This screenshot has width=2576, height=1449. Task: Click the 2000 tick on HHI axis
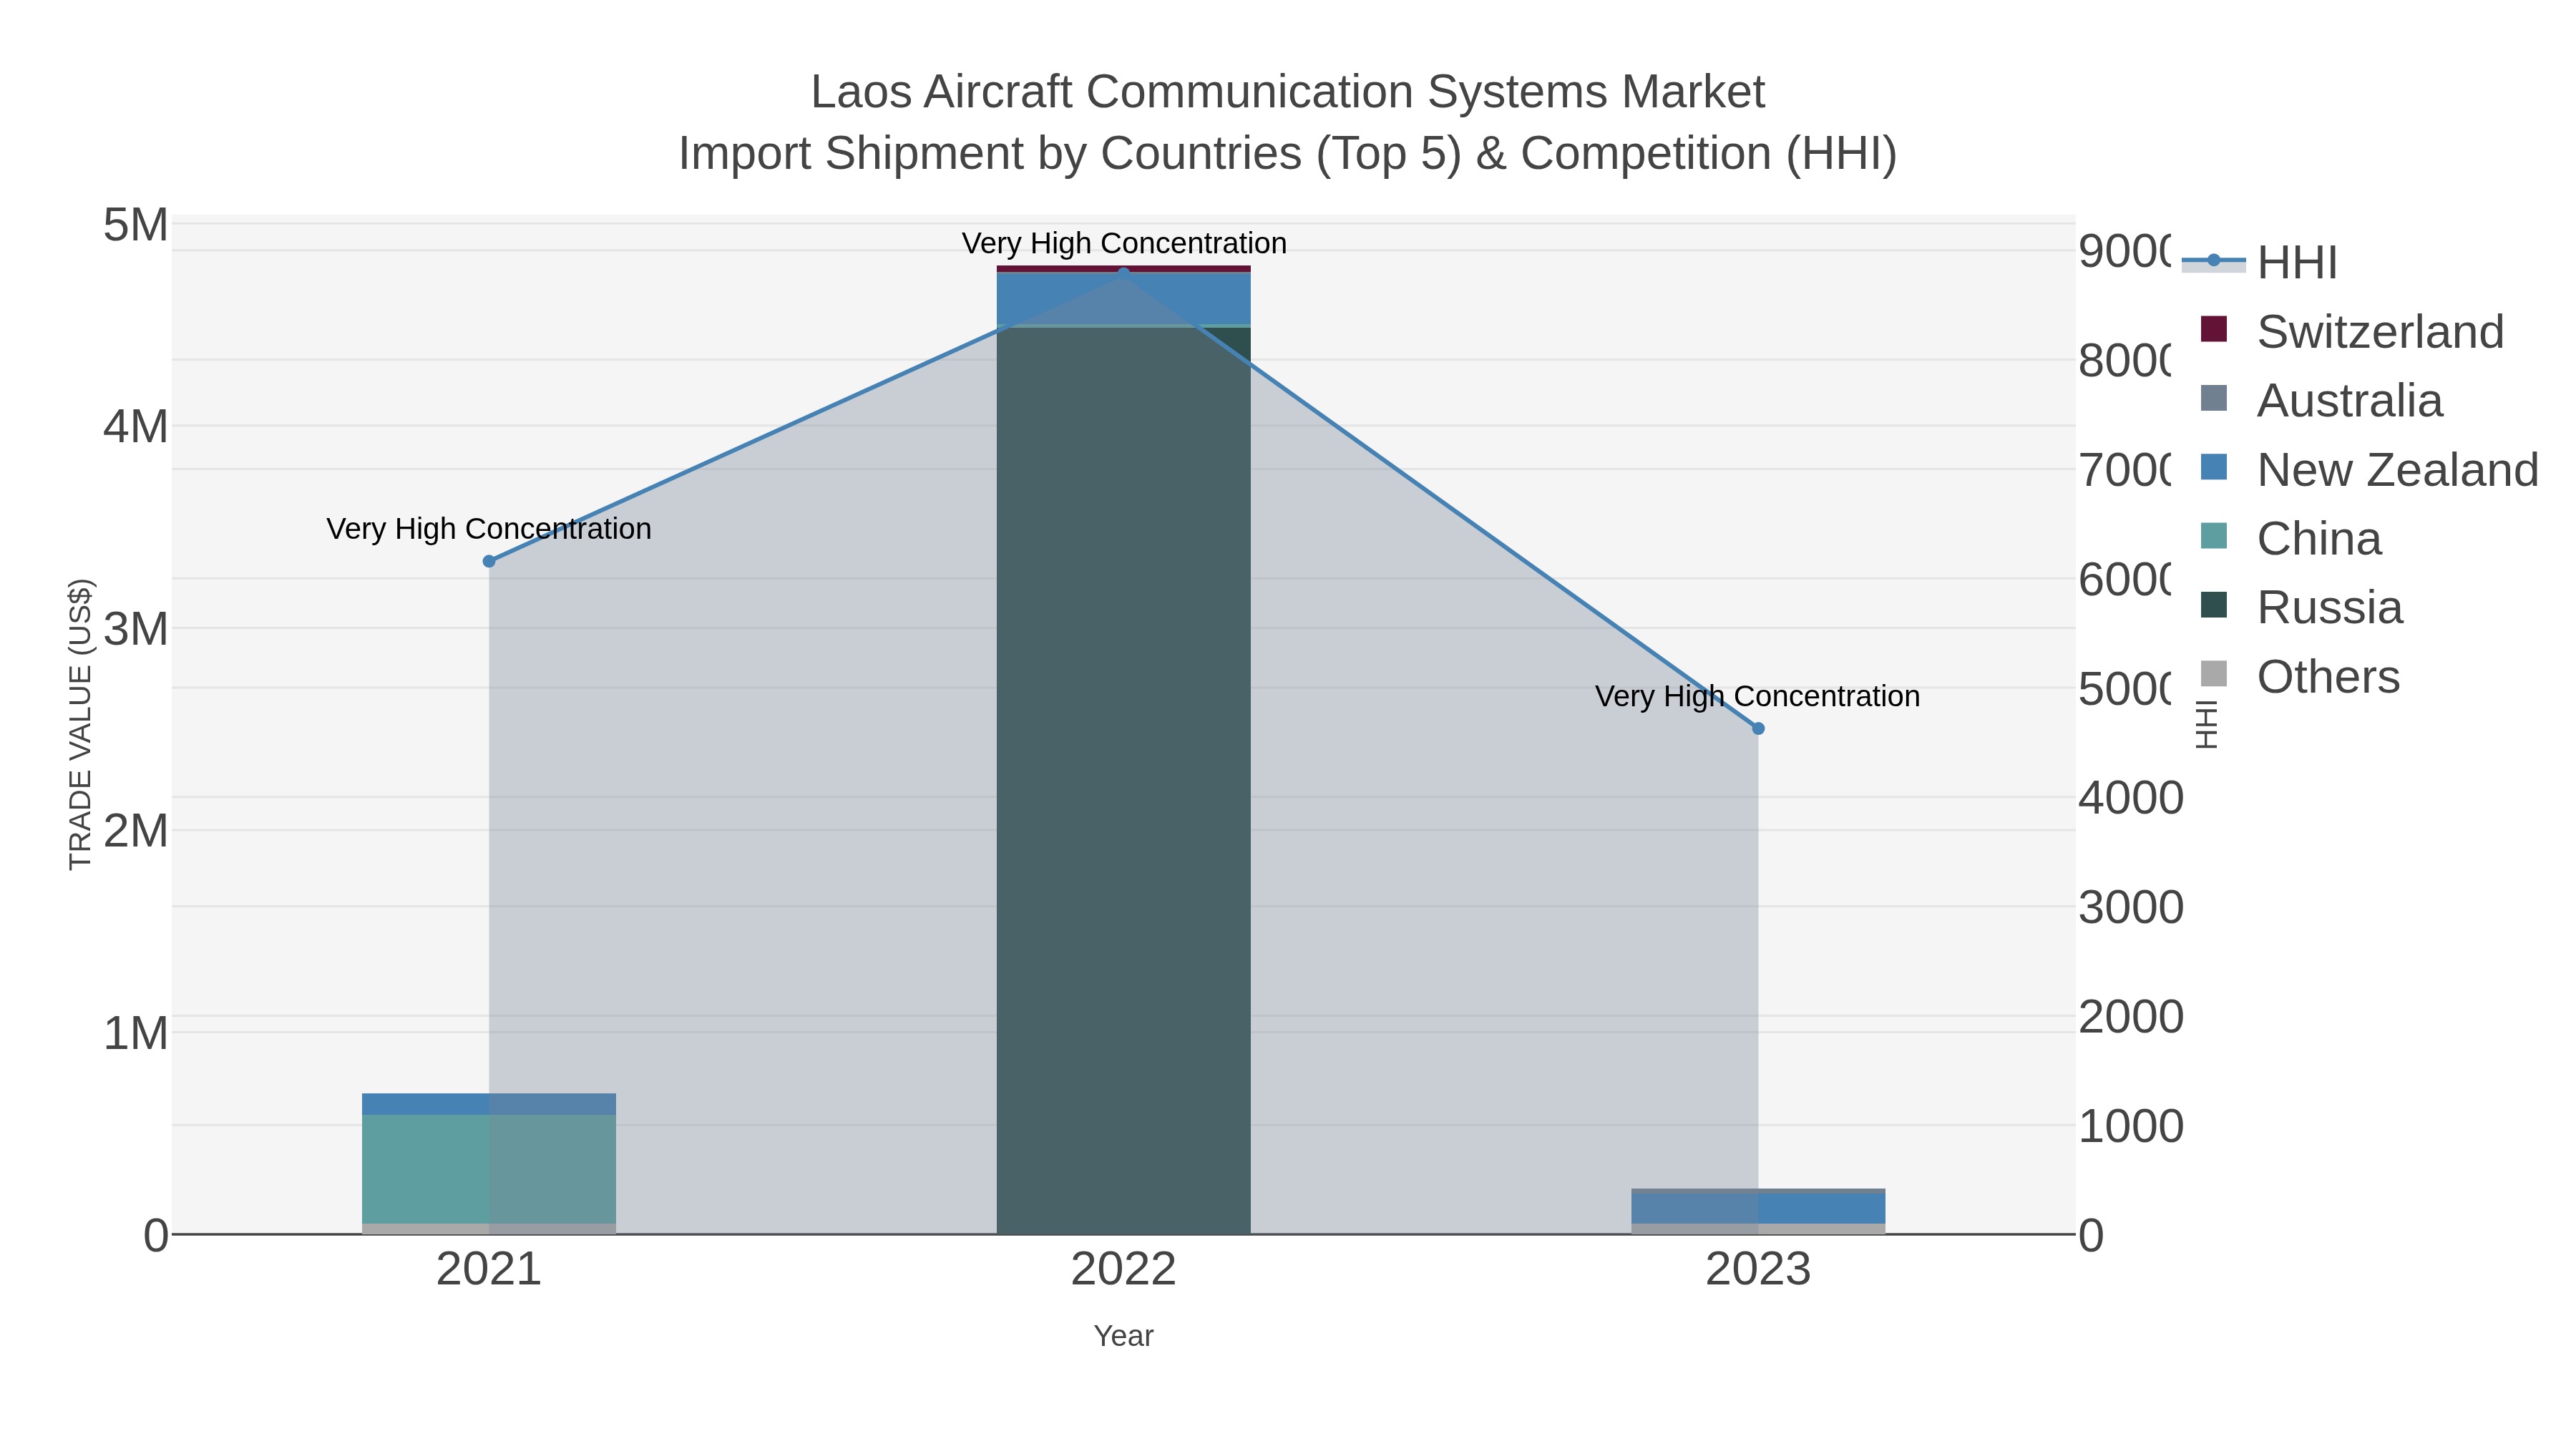coord(2131,1017)
